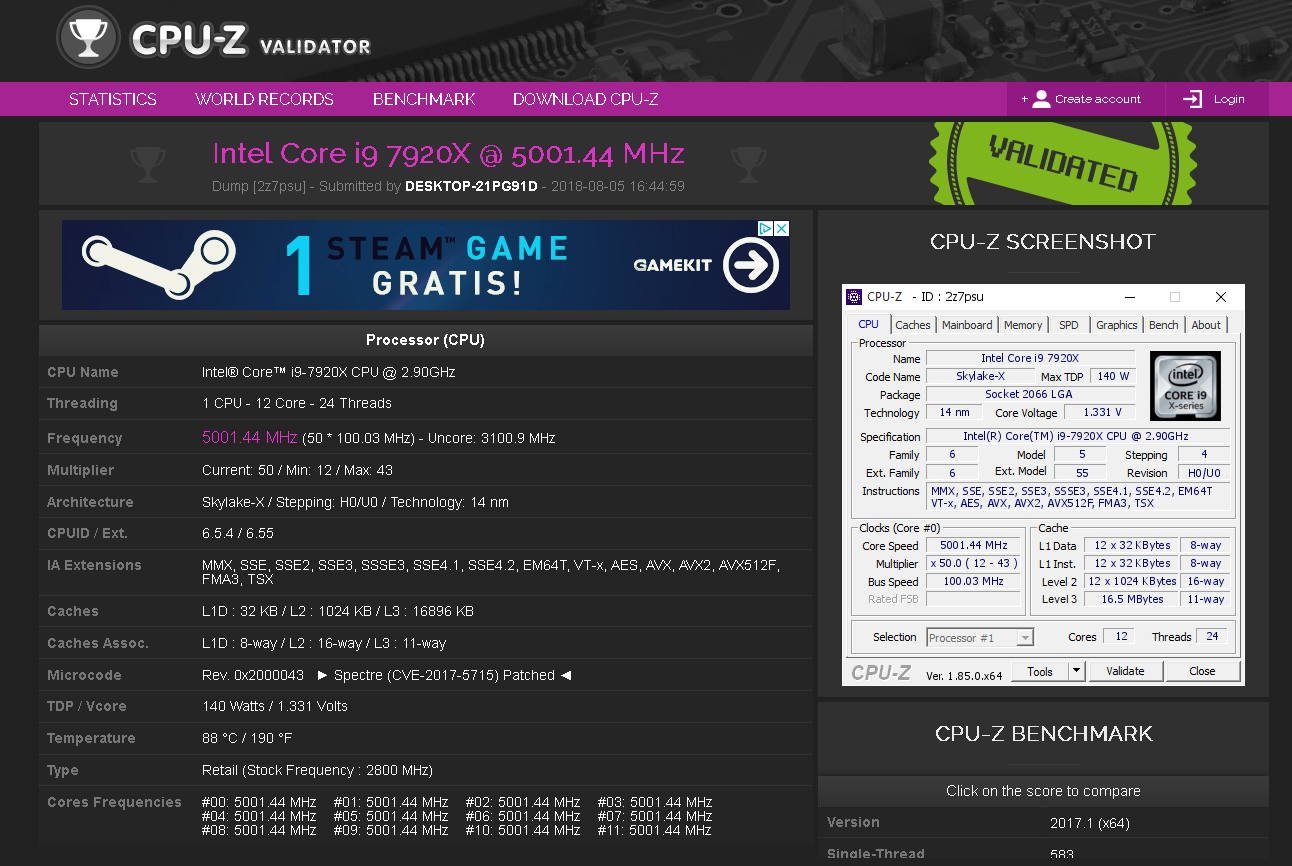Click the CPU-Z BENCHMARK heading
1292x866 pixels.
tap(1044, 734)
